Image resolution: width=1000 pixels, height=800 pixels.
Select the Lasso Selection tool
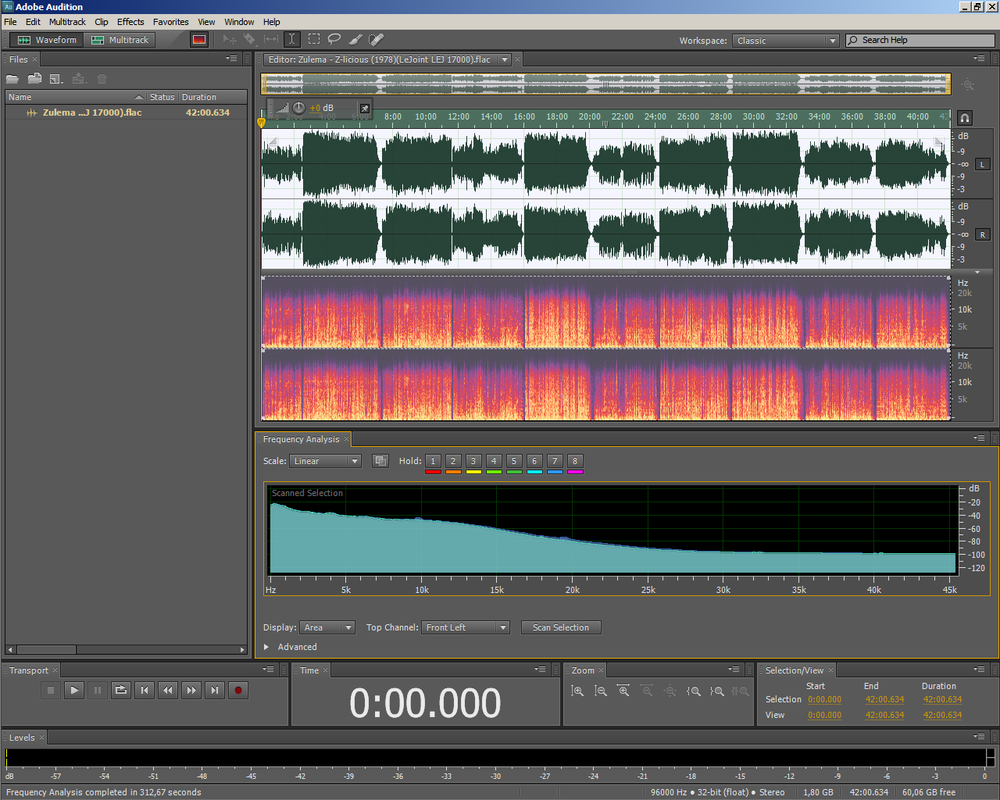point(334,40)
